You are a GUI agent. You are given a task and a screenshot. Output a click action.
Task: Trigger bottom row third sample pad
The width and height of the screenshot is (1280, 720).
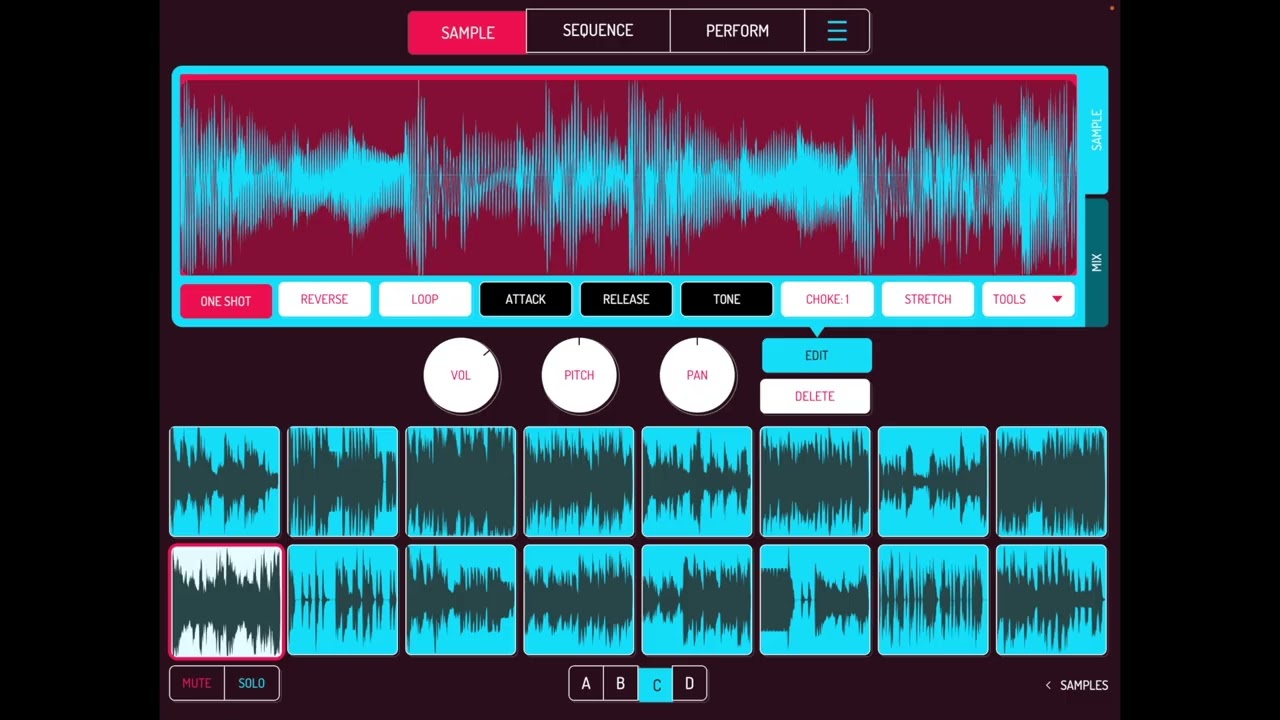click(461, 600)
